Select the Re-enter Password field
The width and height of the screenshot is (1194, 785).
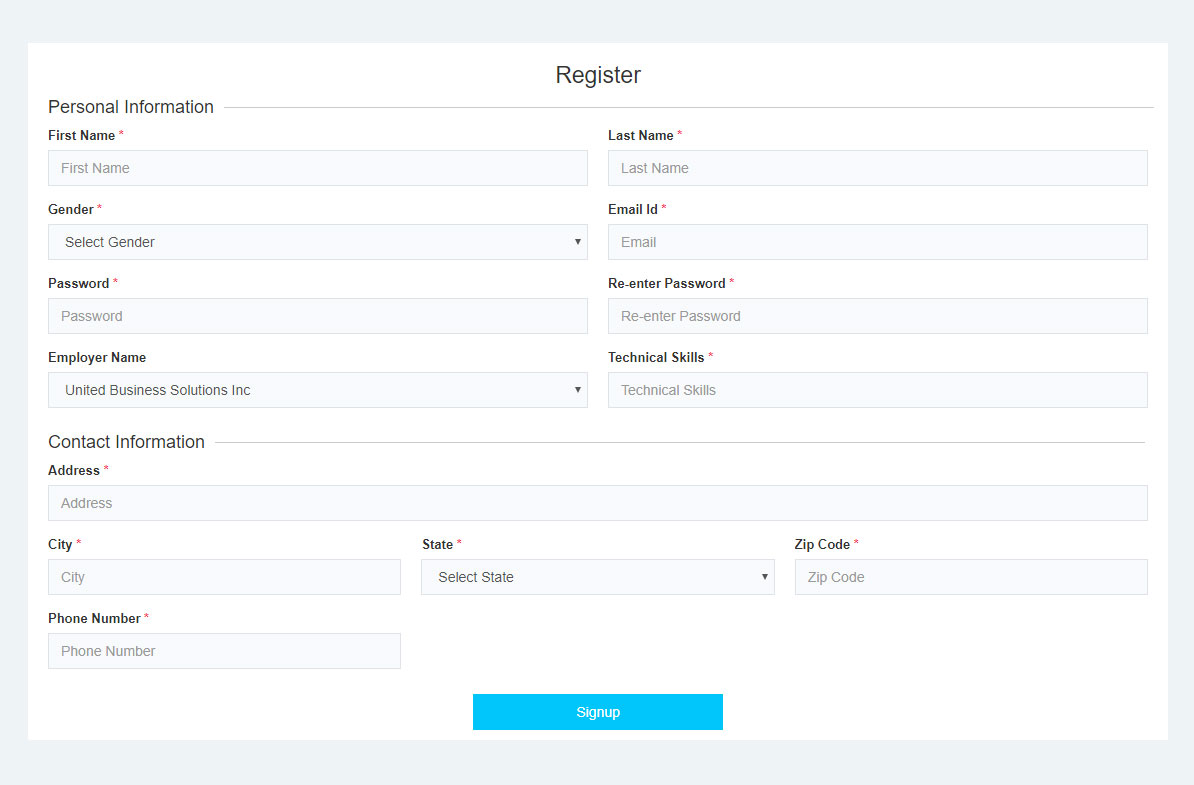(x=877, y=316)
